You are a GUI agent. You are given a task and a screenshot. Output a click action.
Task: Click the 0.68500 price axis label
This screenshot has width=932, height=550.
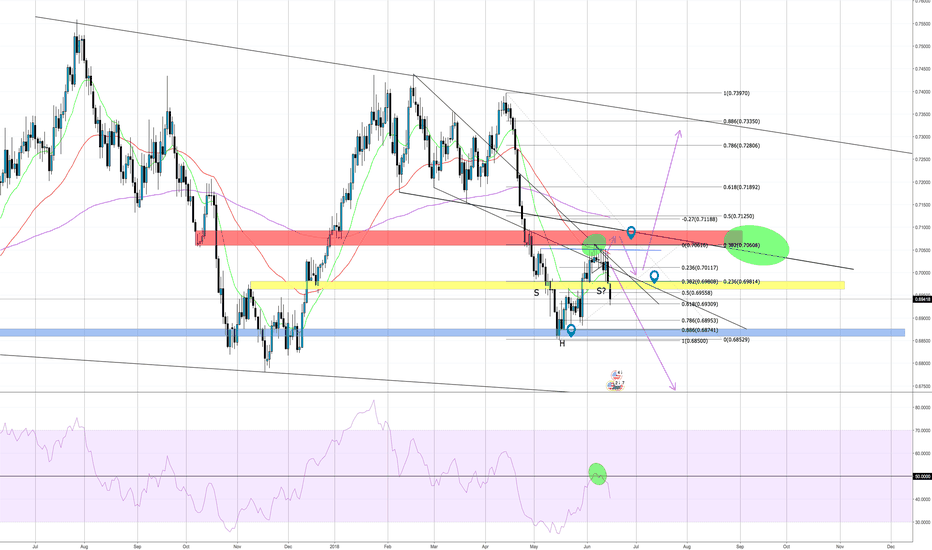922,341
